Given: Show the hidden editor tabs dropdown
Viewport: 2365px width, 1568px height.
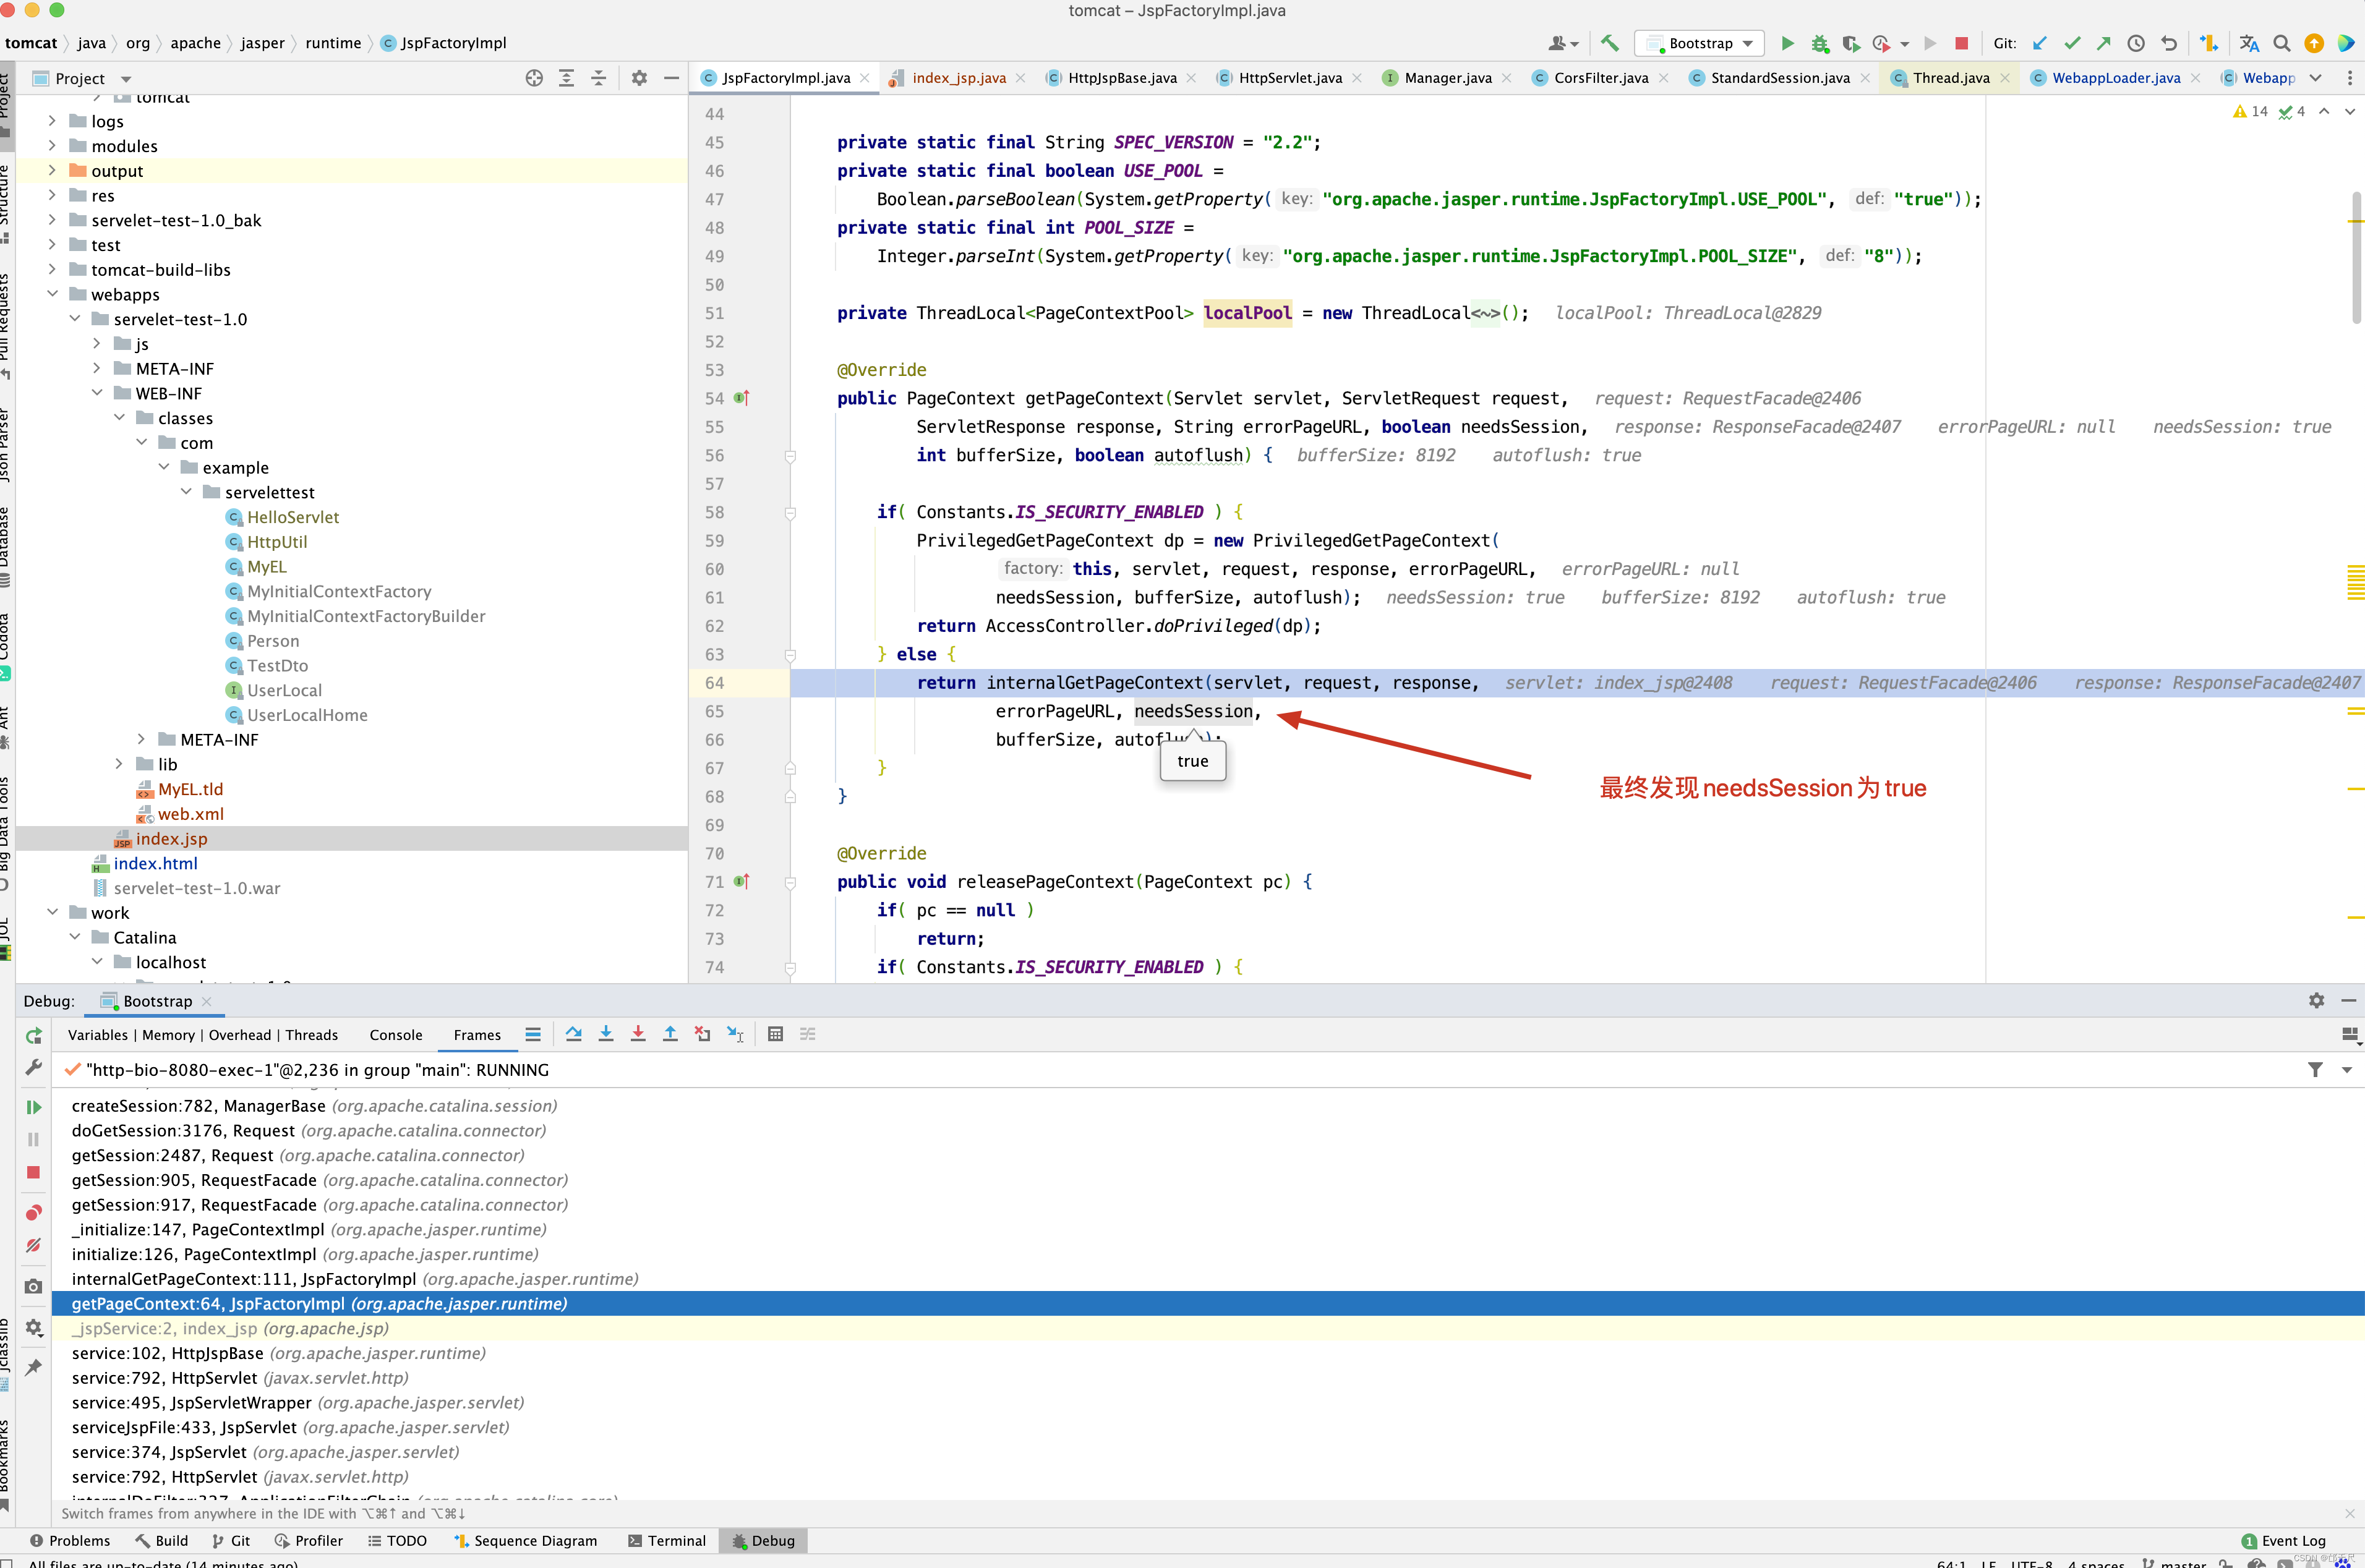Looking at the screenshot, I should [2315, 78].
